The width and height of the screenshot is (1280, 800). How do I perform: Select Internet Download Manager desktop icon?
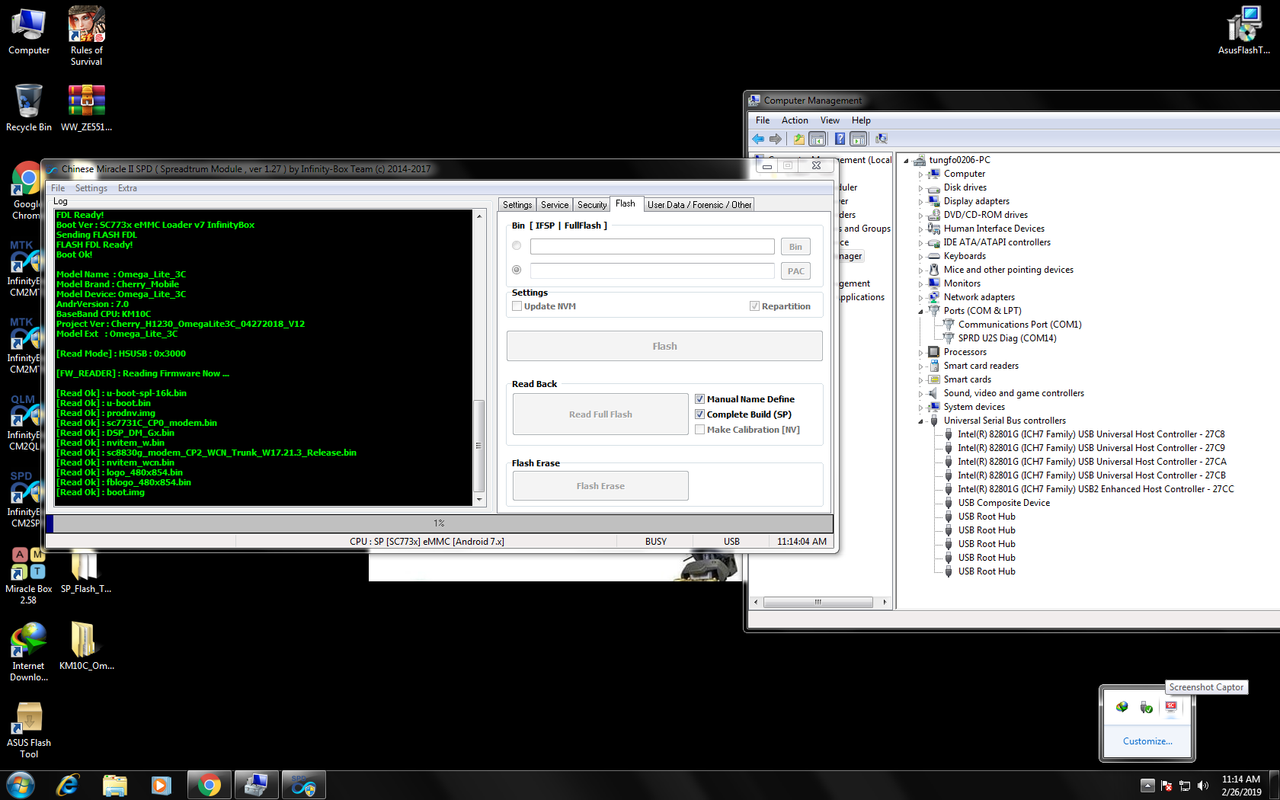click(28, 652)
